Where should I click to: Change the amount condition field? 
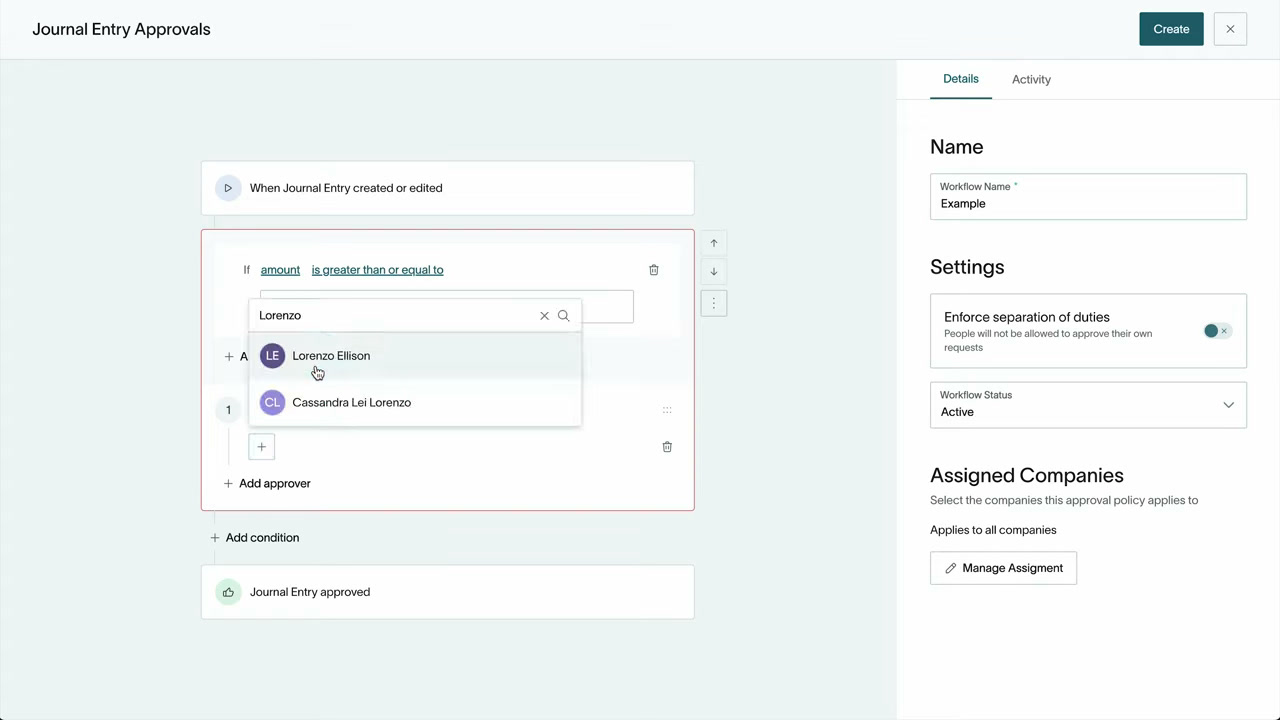pyautogui.click(x=280, y=270)
